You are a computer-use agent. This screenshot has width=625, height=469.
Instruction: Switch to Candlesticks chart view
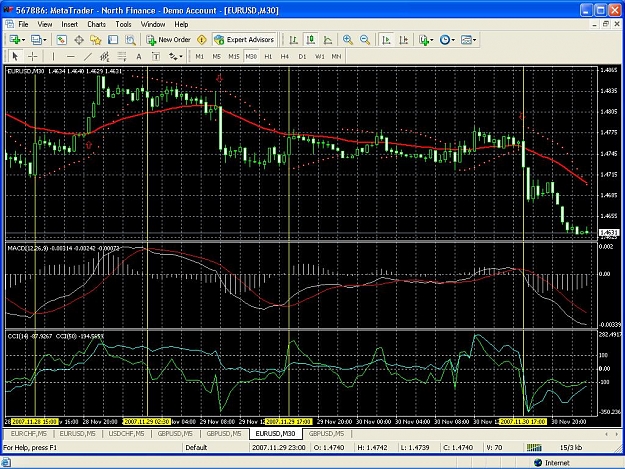click(311, 39)
